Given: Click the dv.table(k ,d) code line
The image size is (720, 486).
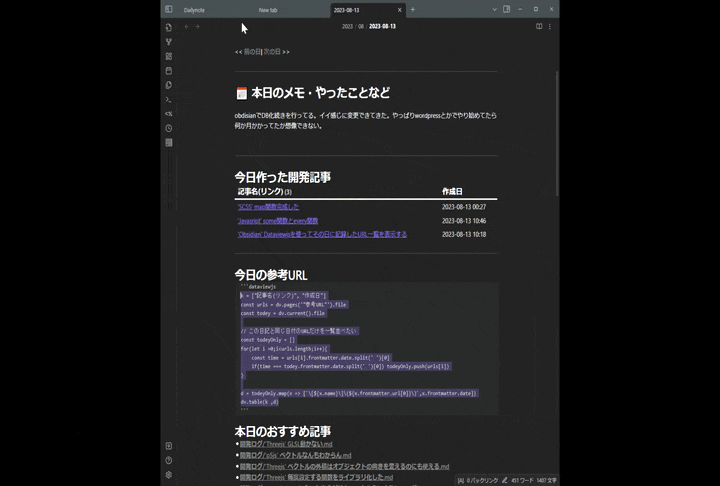Looking at the screenshot, I should click(259, 402).
